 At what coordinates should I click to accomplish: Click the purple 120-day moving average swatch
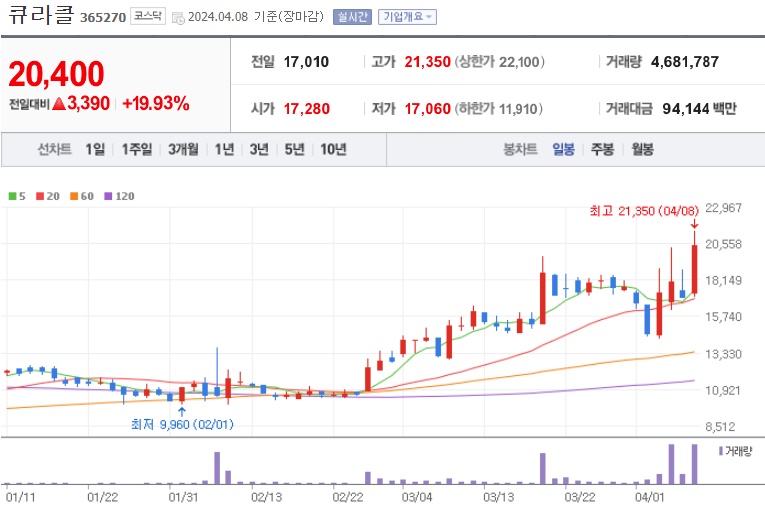tap(108, 196)
